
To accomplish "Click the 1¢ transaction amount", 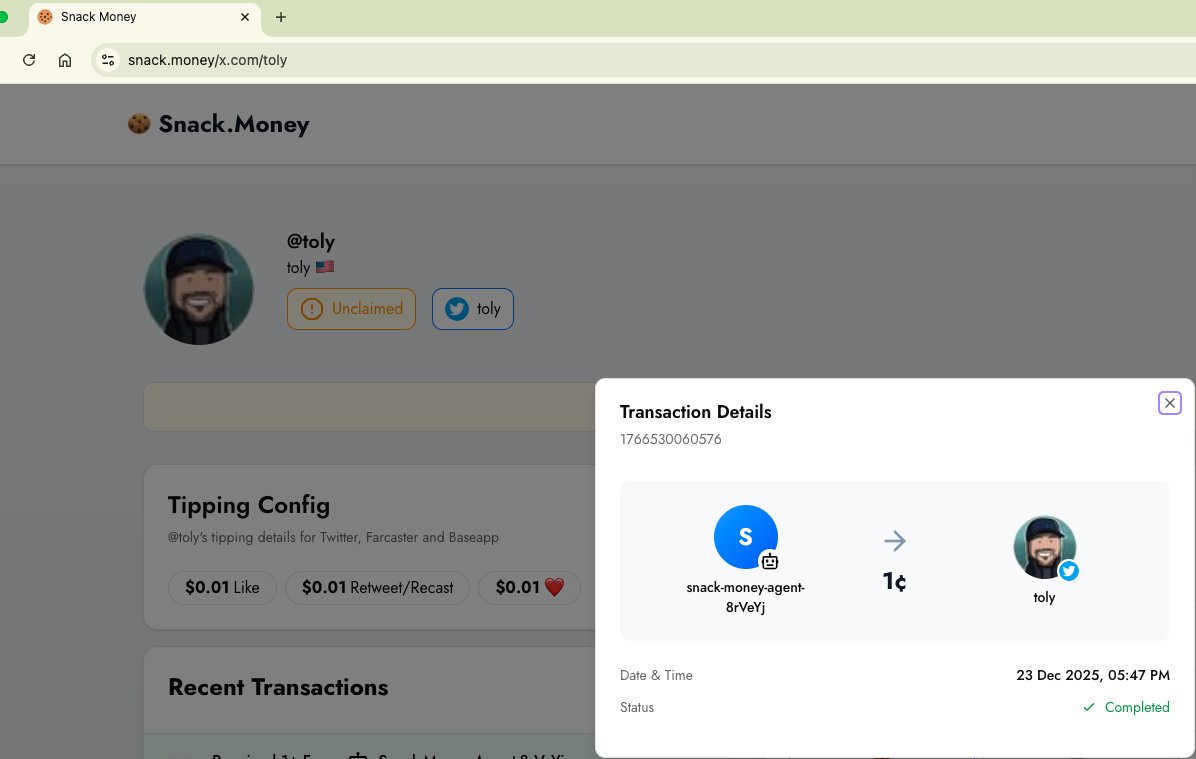I will point(895,582).
